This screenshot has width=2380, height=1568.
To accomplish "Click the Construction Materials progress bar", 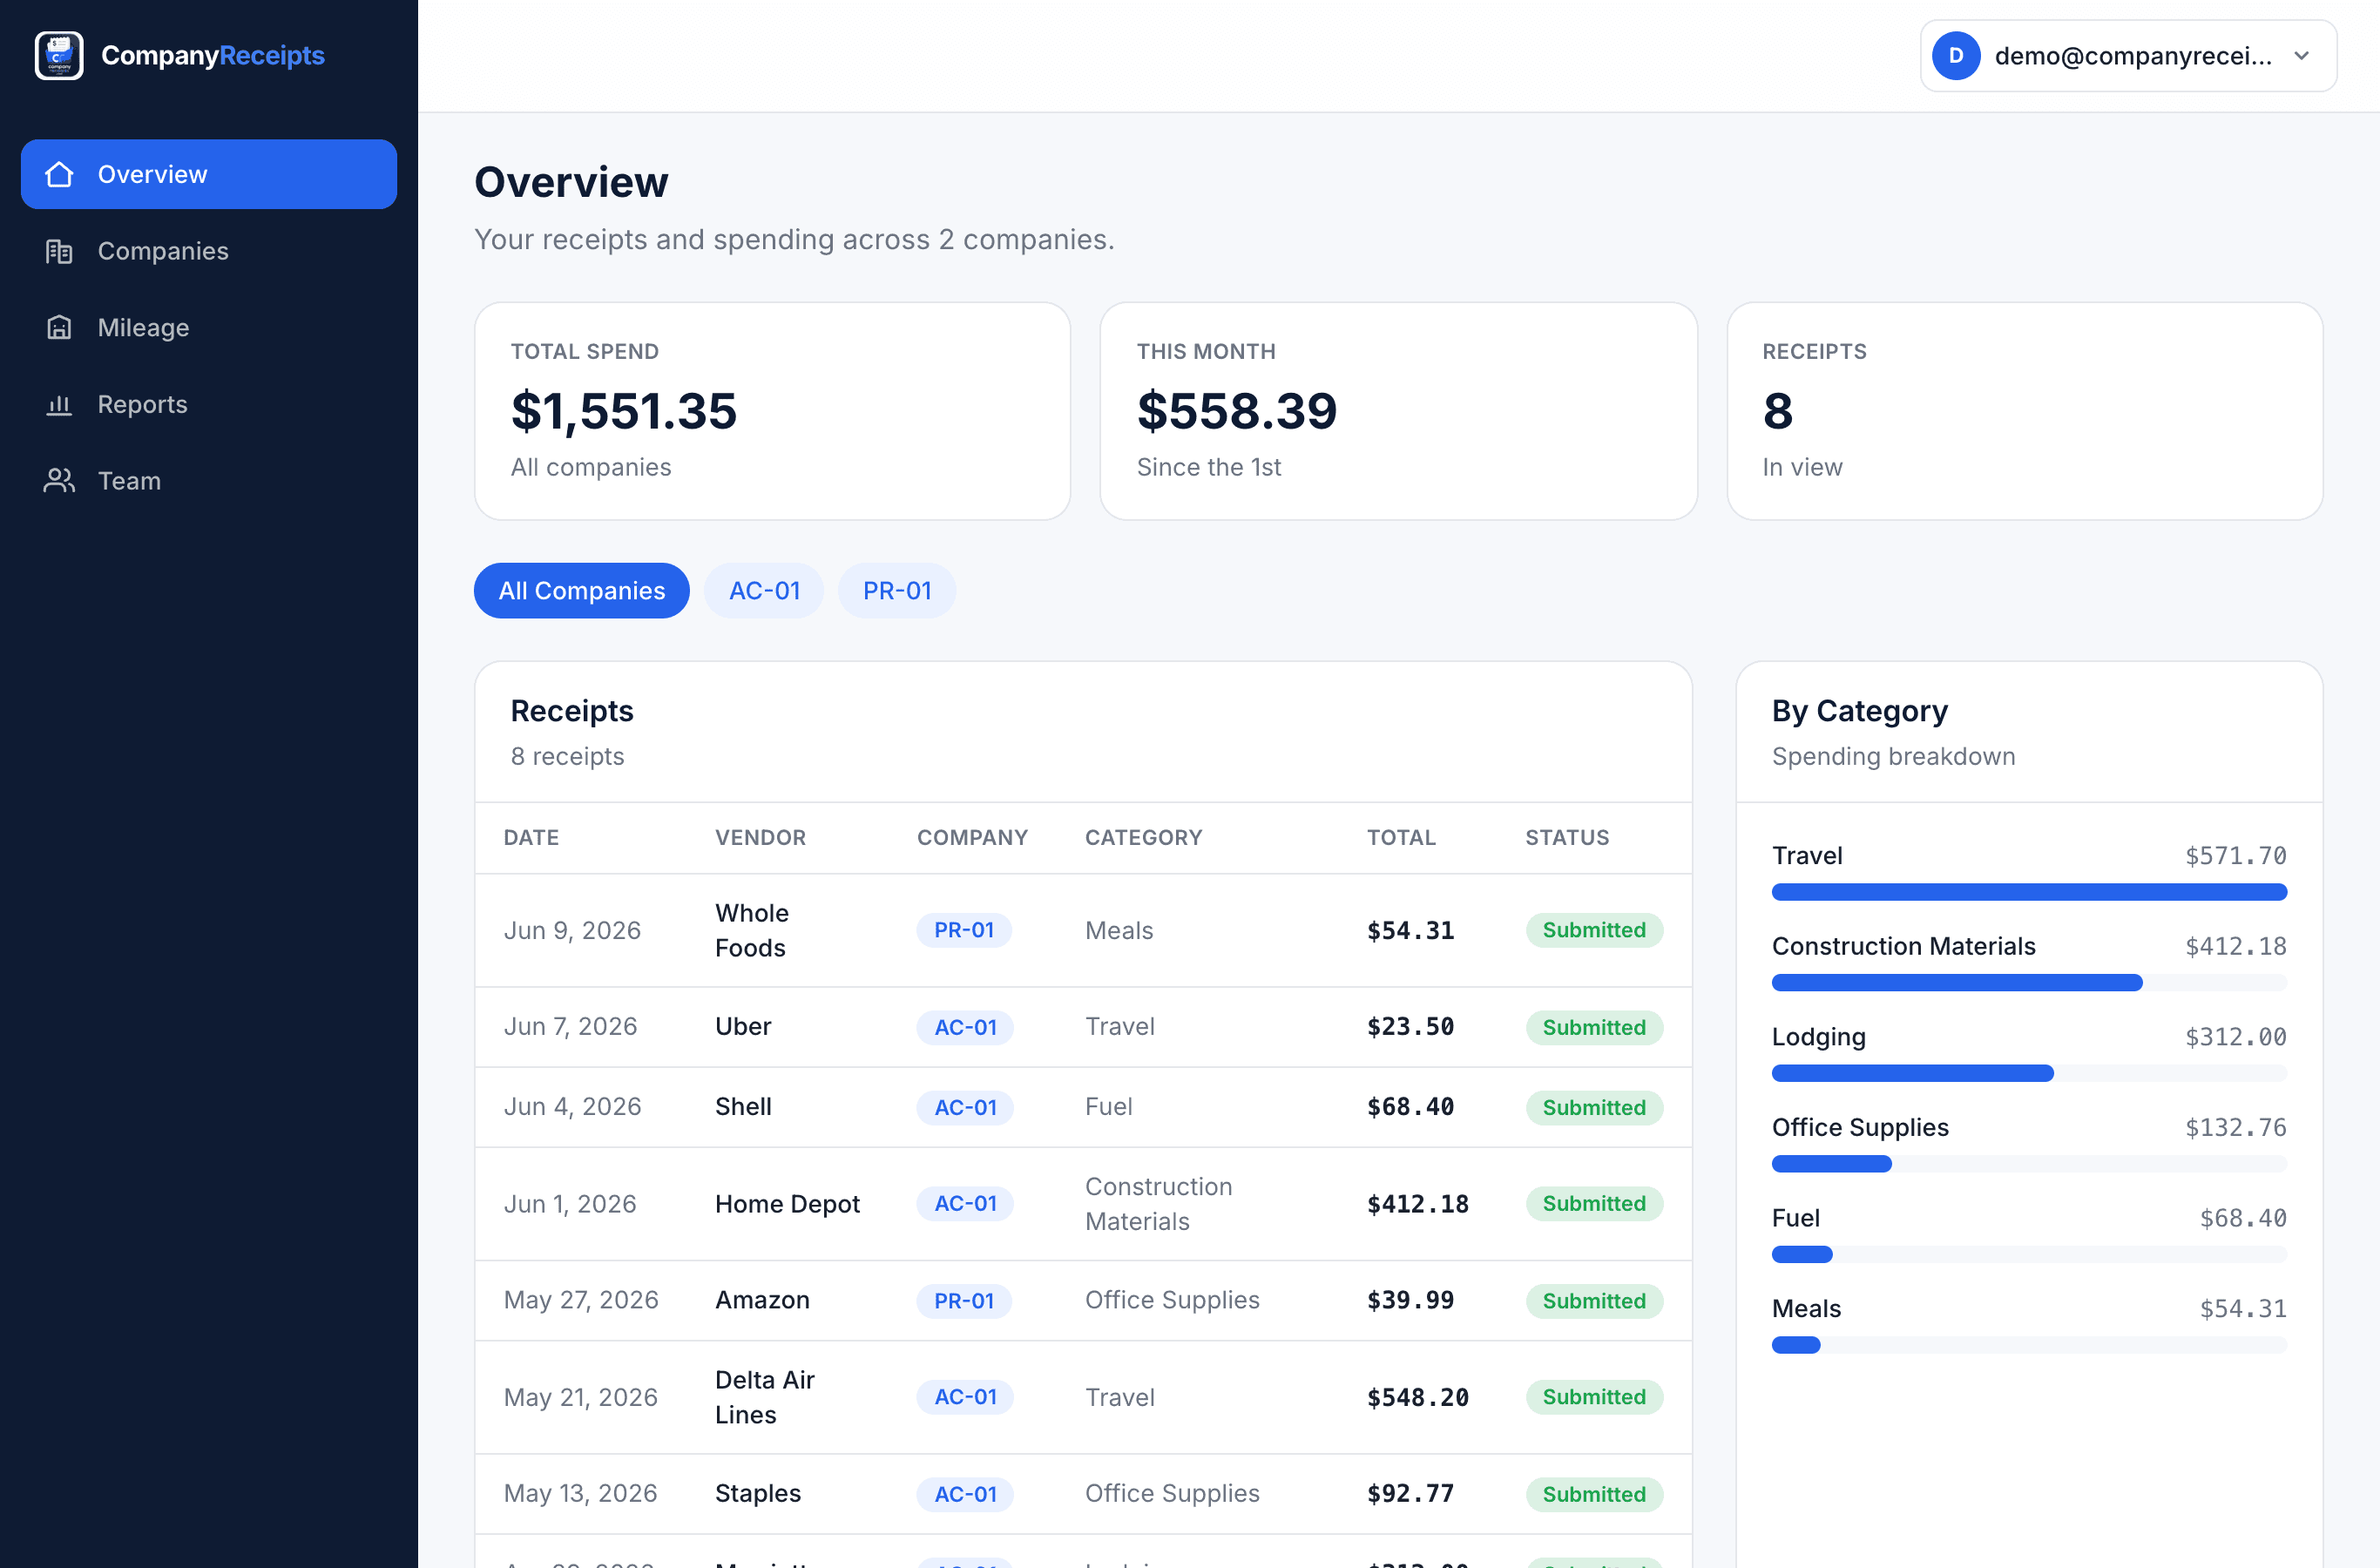I will pyautogui.click(x=2029, y=983).
